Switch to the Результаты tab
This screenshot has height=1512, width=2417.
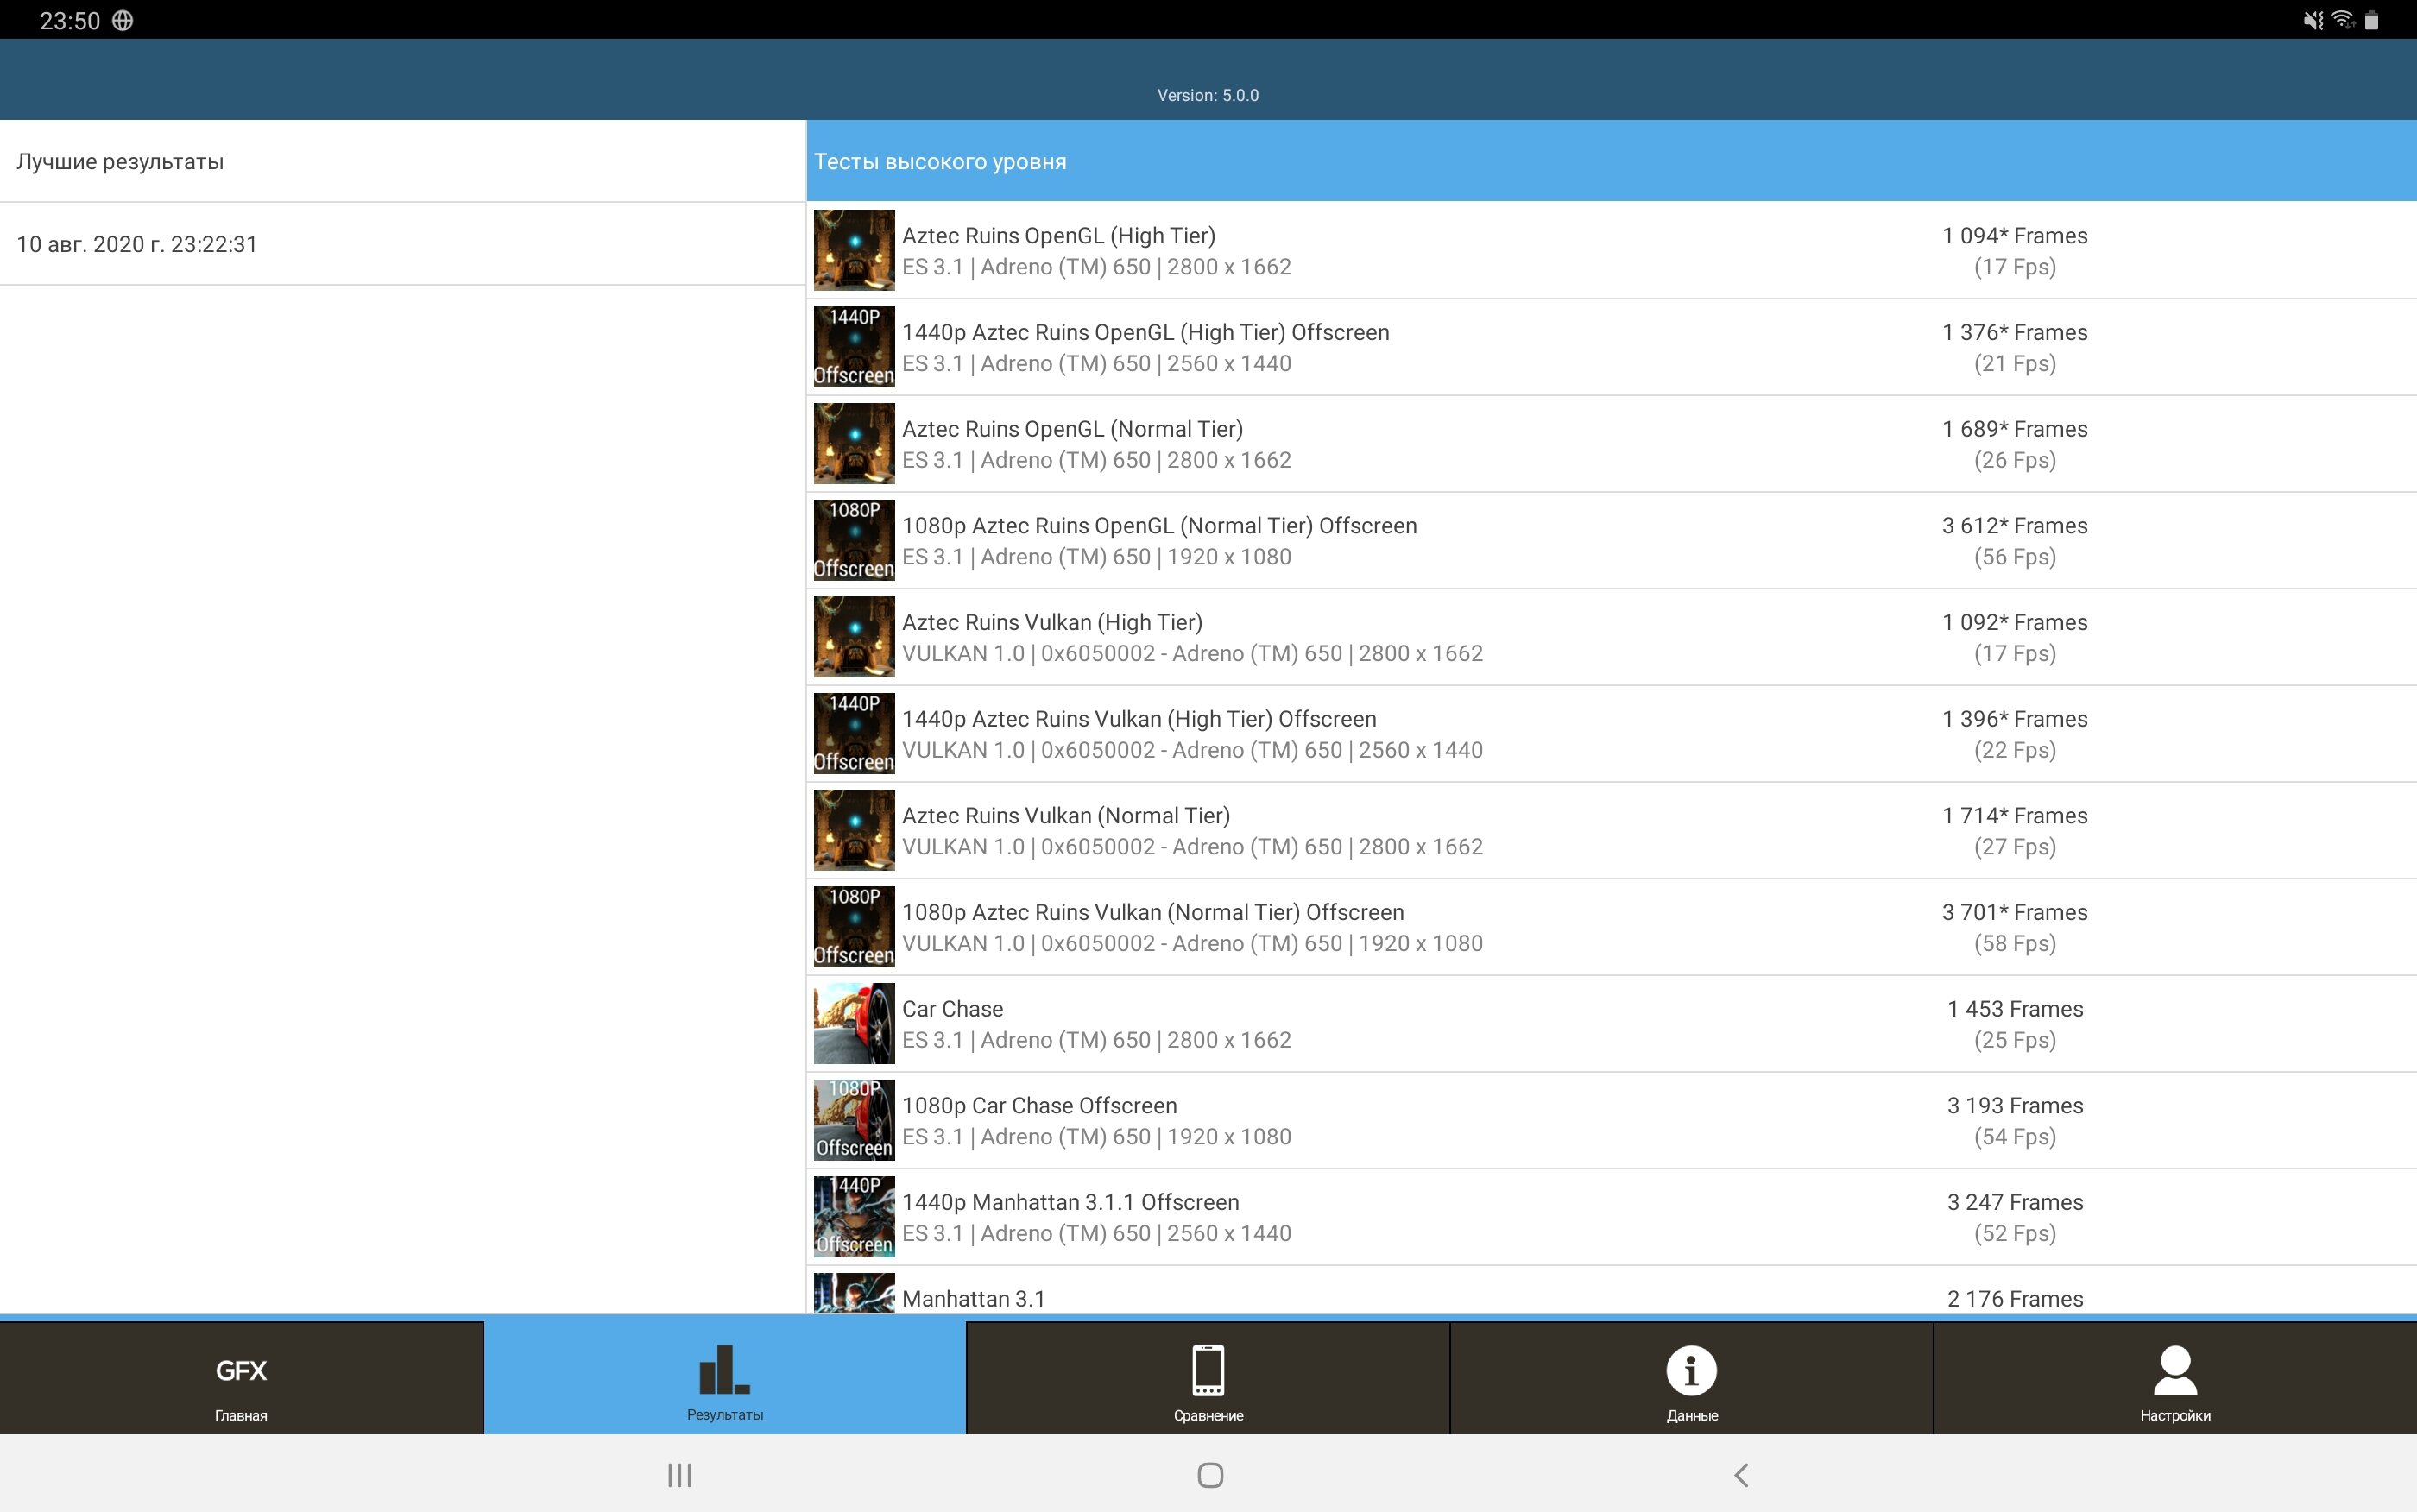click(x=725, y=1378)
